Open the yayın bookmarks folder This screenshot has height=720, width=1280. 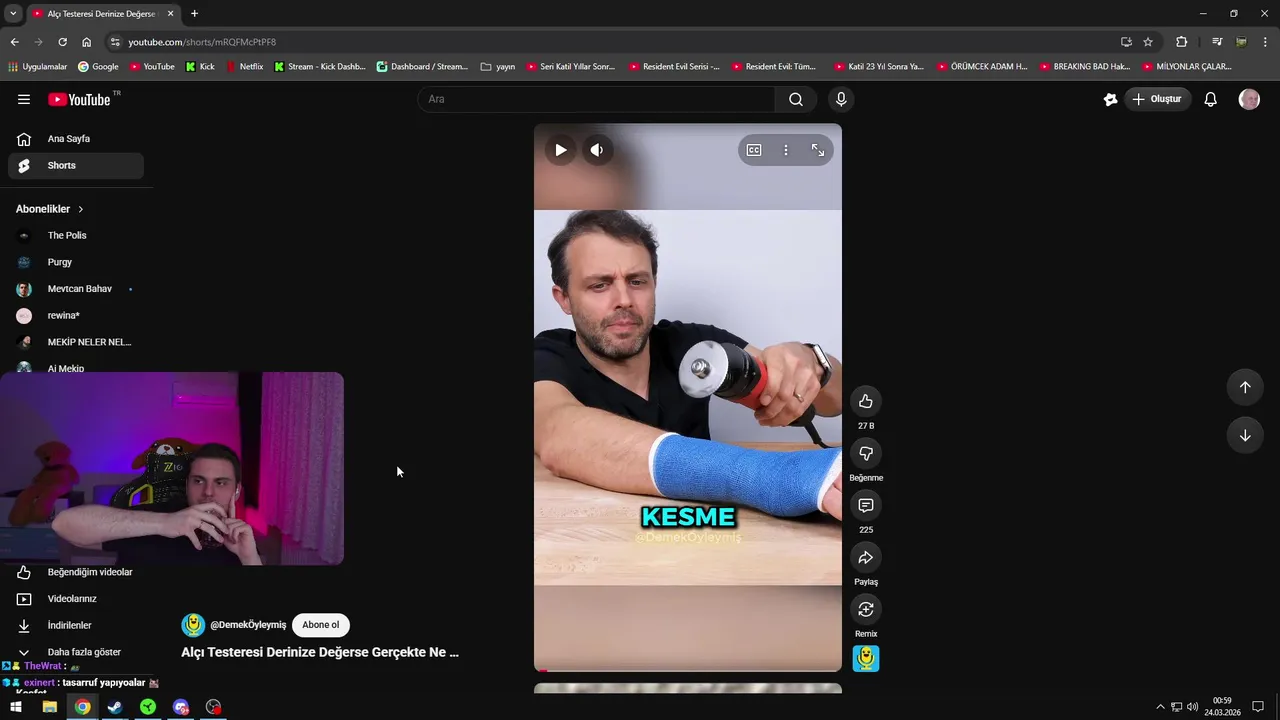coord(498,67)
